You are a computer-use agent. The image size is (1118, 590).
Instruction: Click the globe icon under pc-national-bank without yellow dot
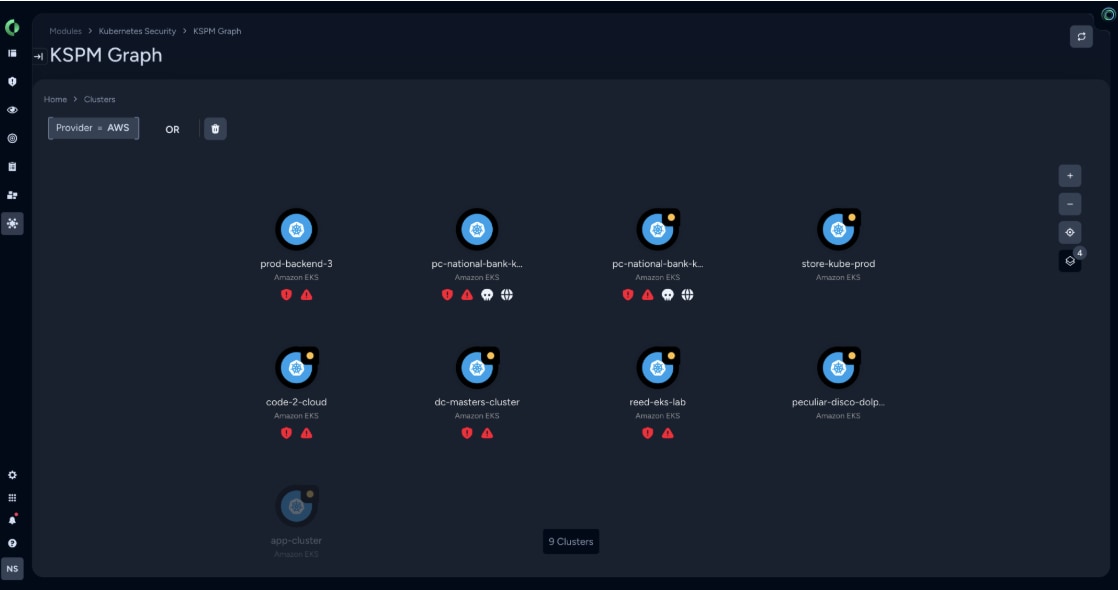(x=507, y=295)
